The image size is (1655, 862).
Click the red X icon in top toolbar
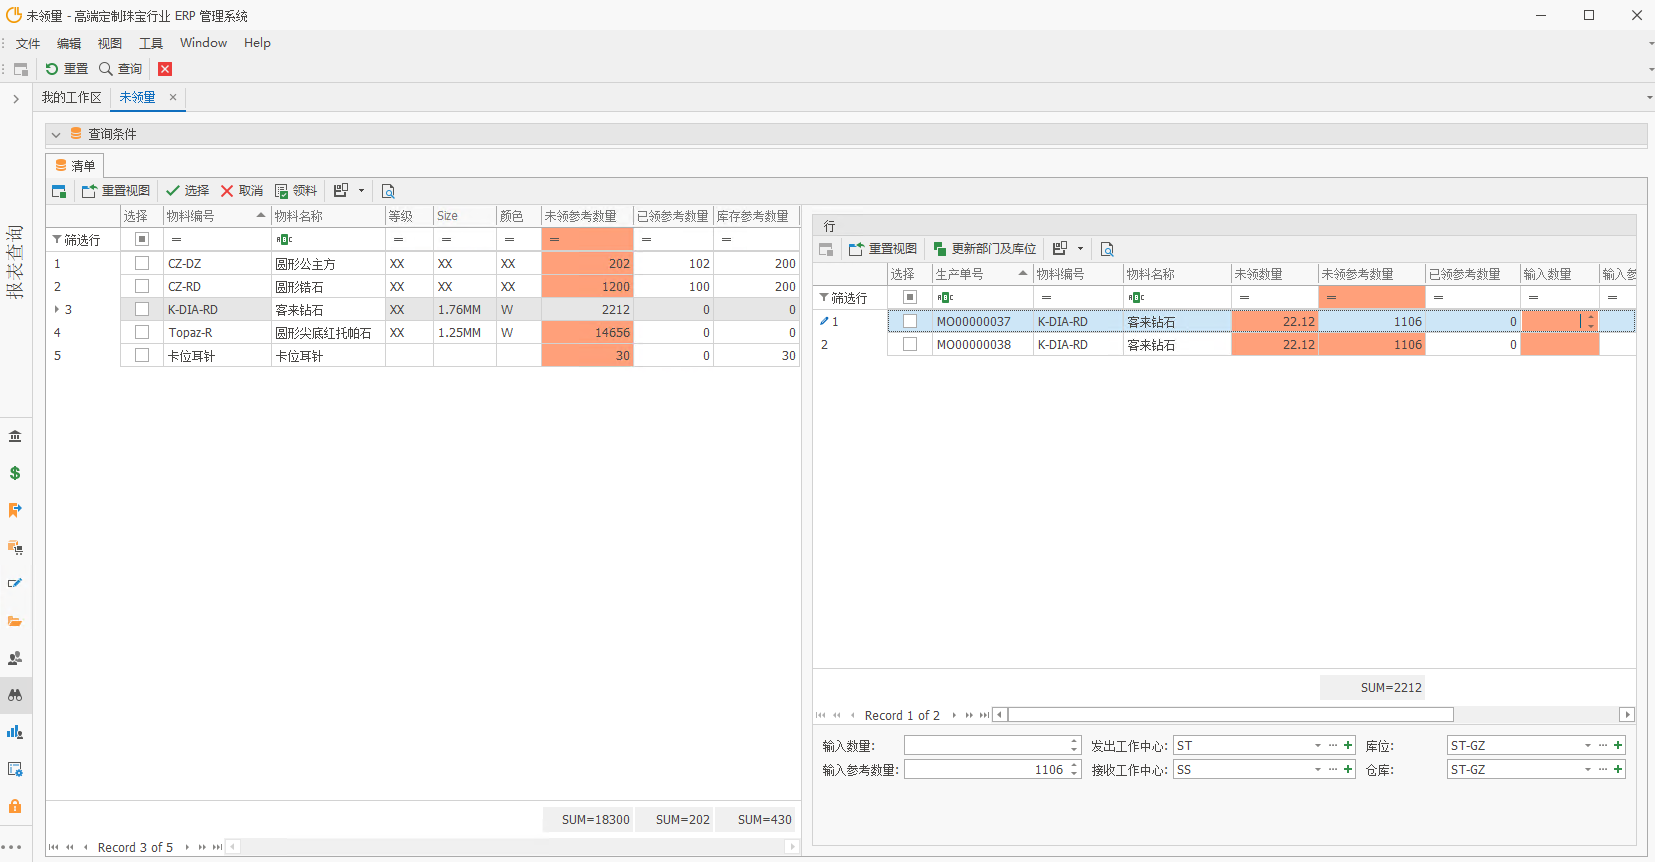click(x=165, y=69)
